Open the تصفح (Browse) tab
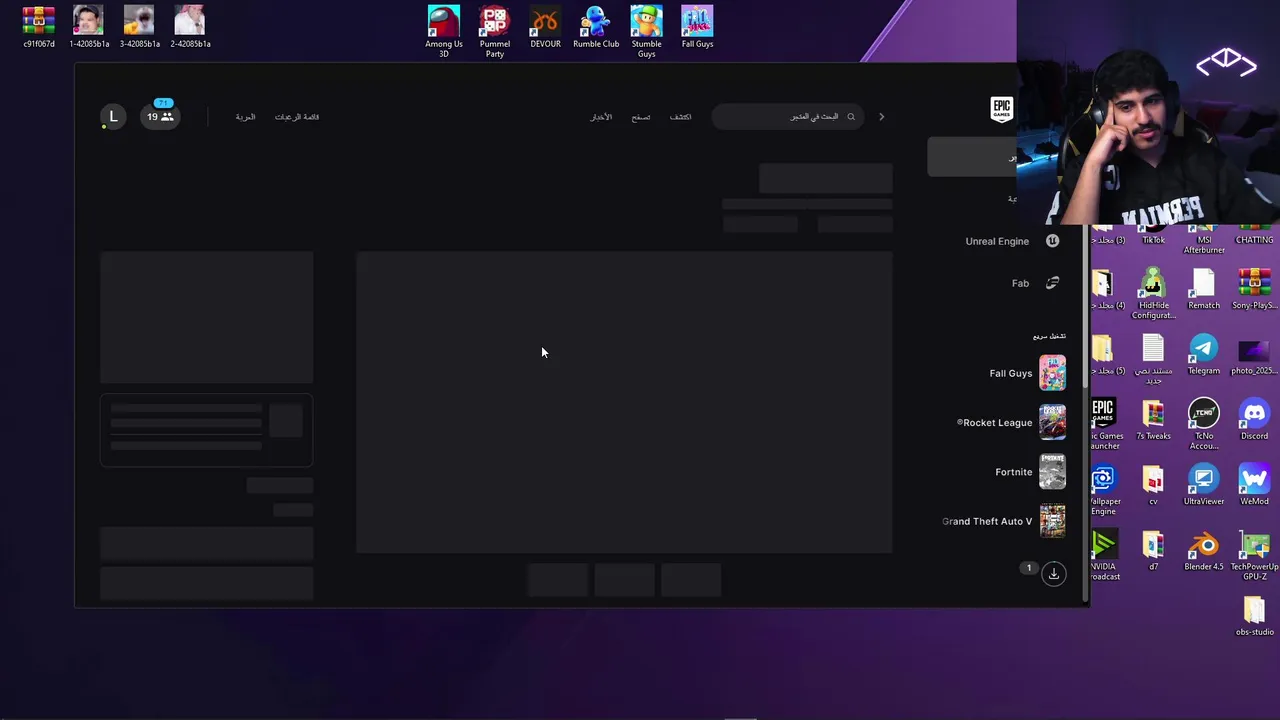The width and height of the screenshot is (1280, 720). tap(640, 117)
